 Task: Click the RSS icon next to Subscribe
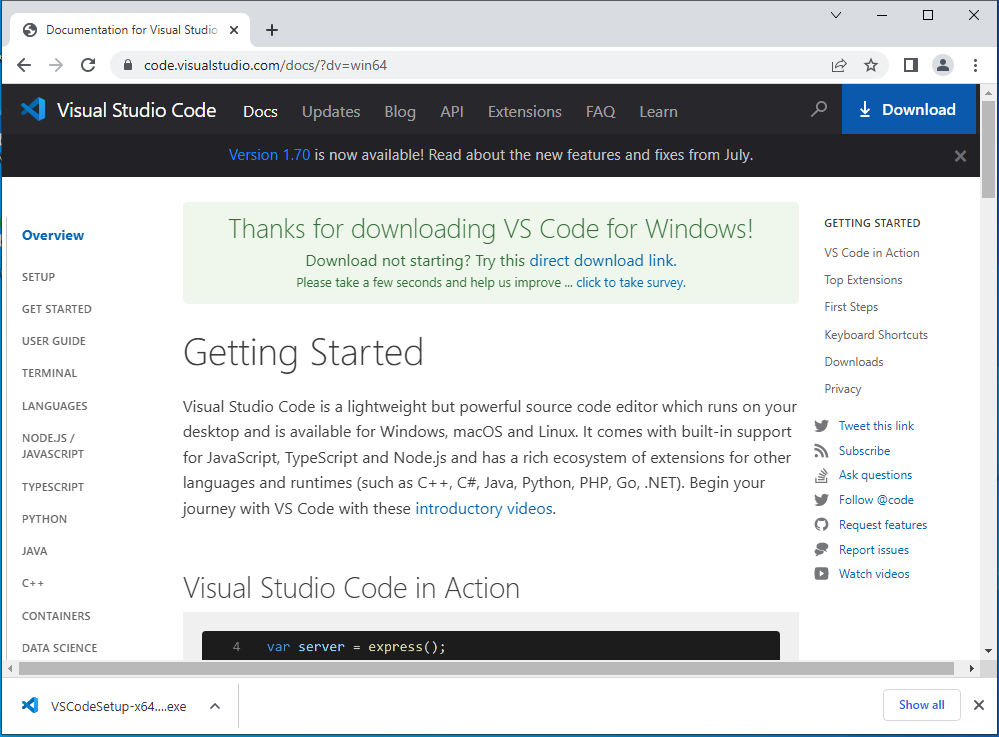(x=822, y=451)
